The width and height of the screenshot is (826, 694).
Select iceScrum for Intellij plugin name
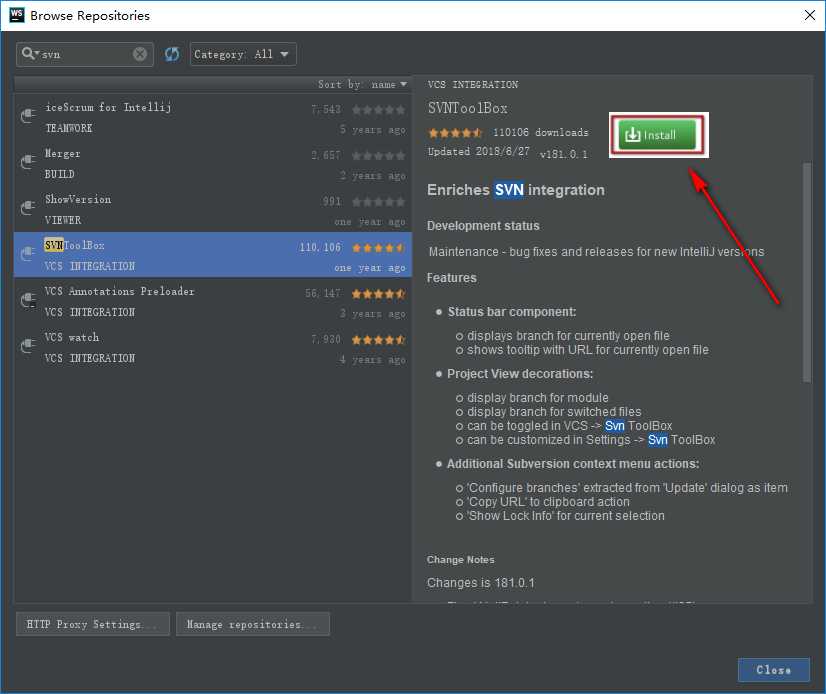coord(108,107)
